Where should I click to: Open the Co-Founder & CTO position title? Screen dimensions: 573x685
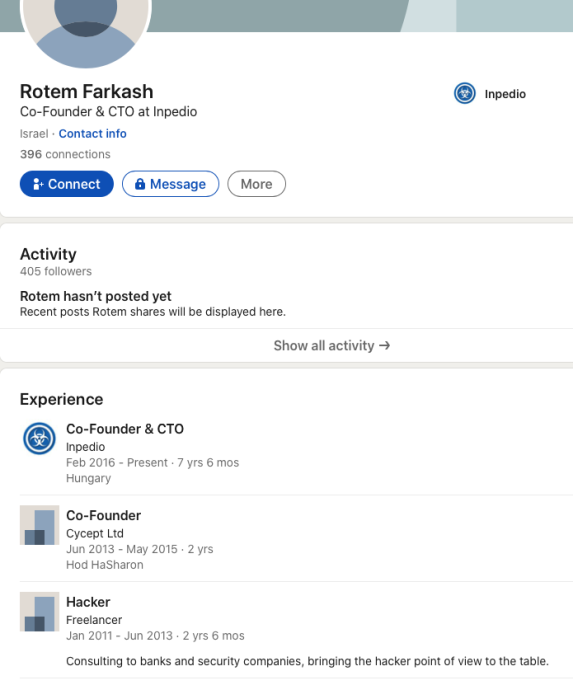[125, 429]
